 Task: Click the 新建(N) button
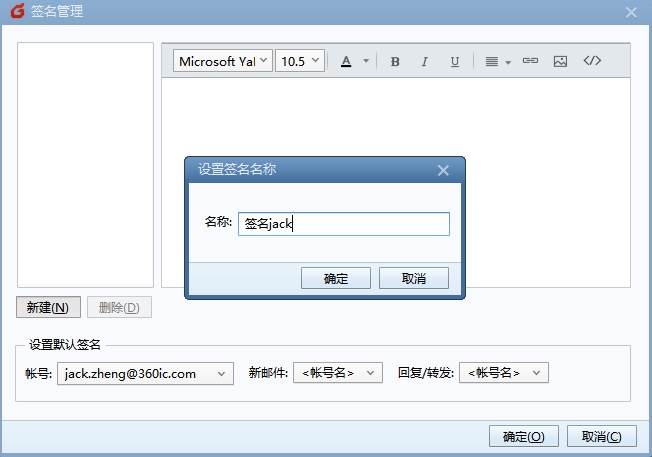tap(48, 307)
